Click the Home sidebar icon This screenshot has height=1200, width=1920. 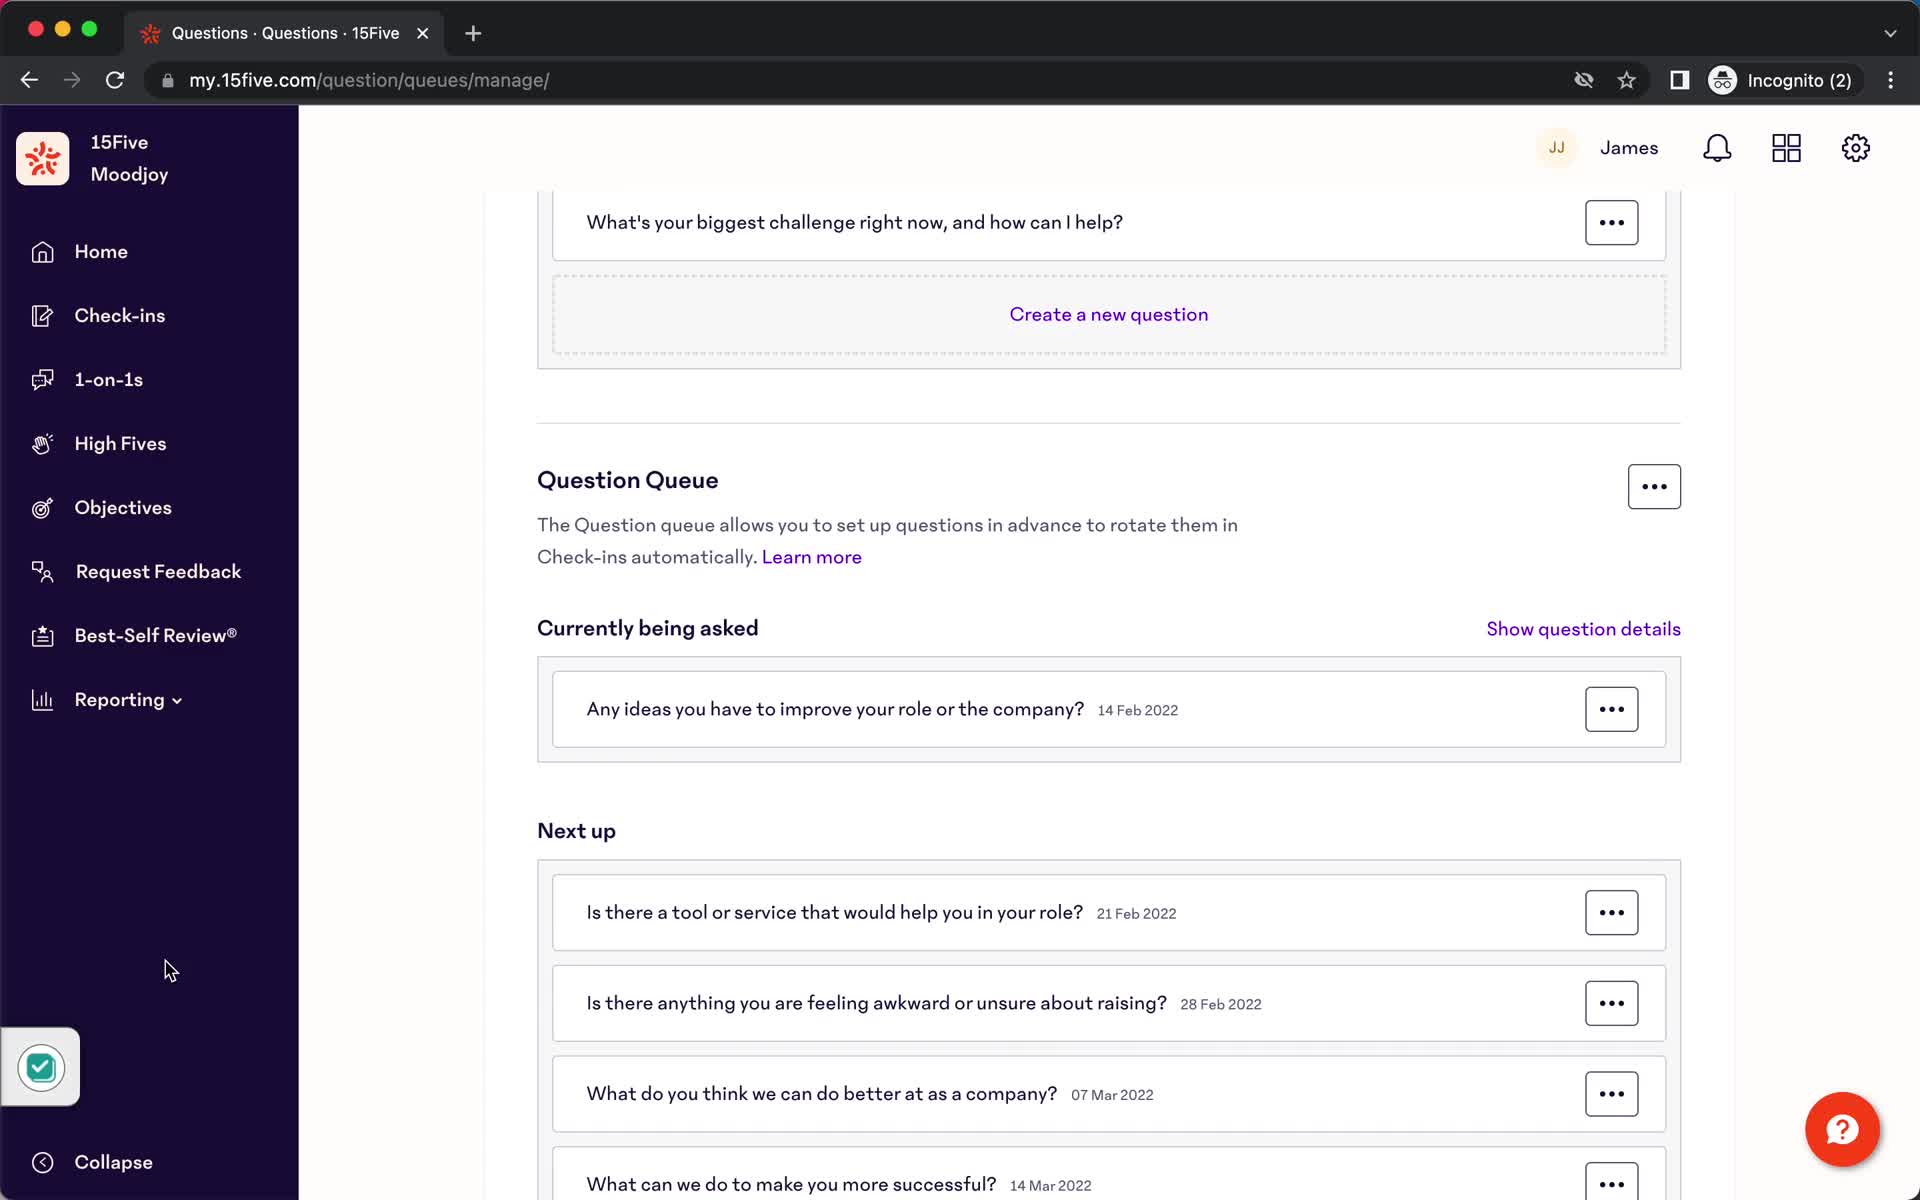tap(41, 252)
